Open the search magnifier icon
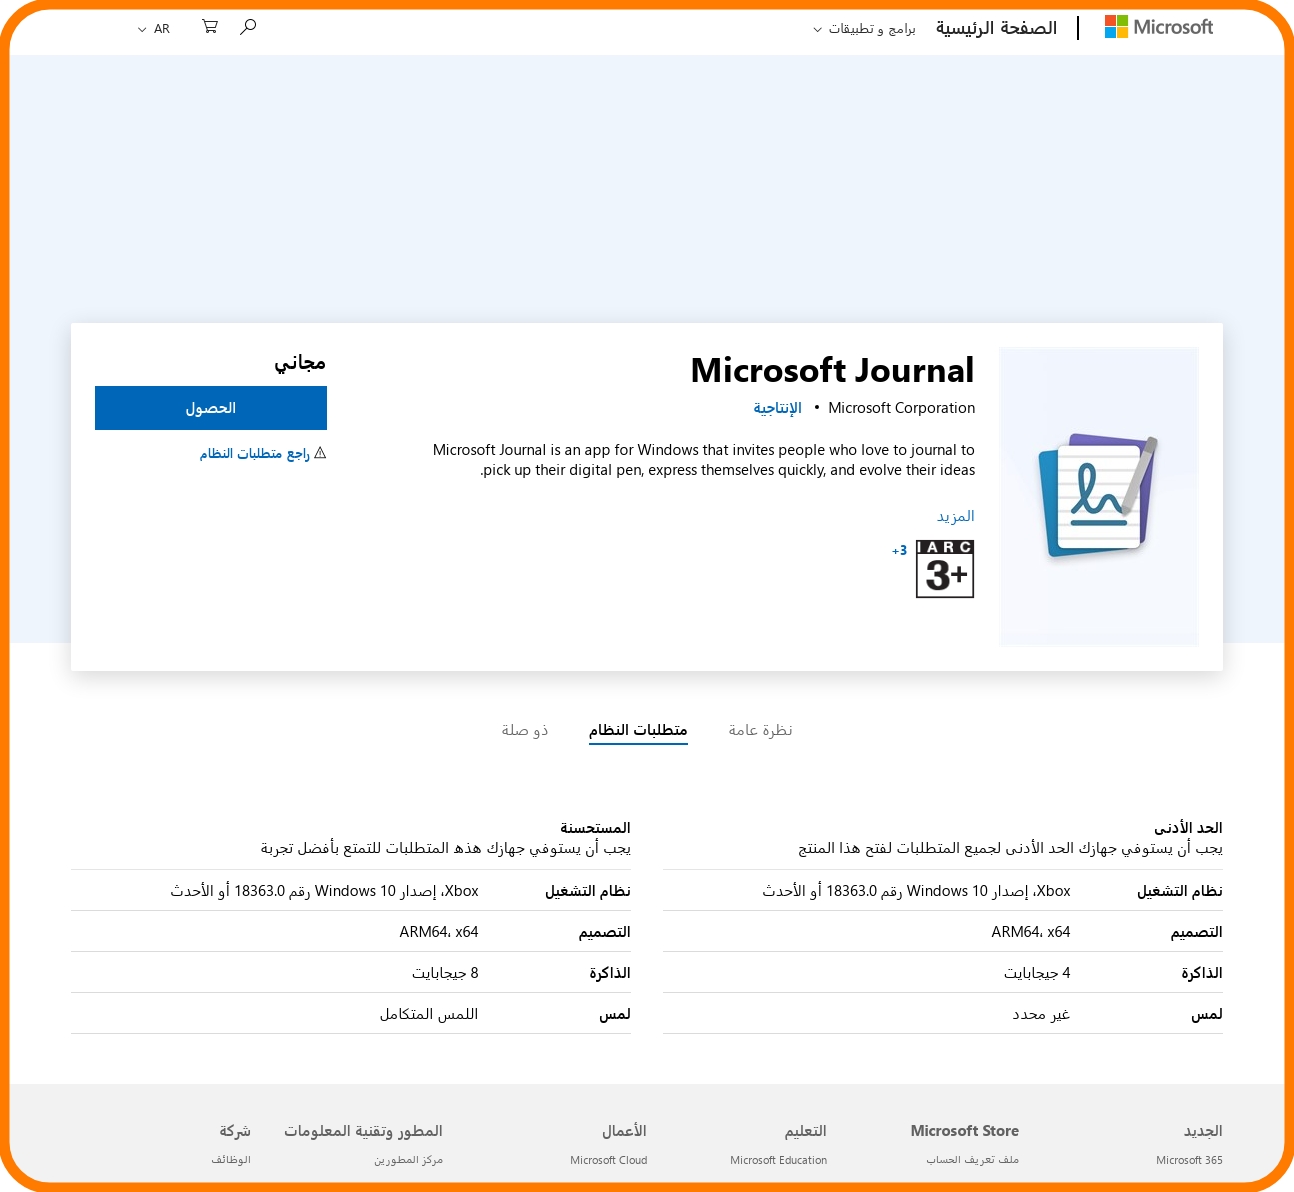The height and width of the screenshot is (1192, 1294). (x=248, y=27)
